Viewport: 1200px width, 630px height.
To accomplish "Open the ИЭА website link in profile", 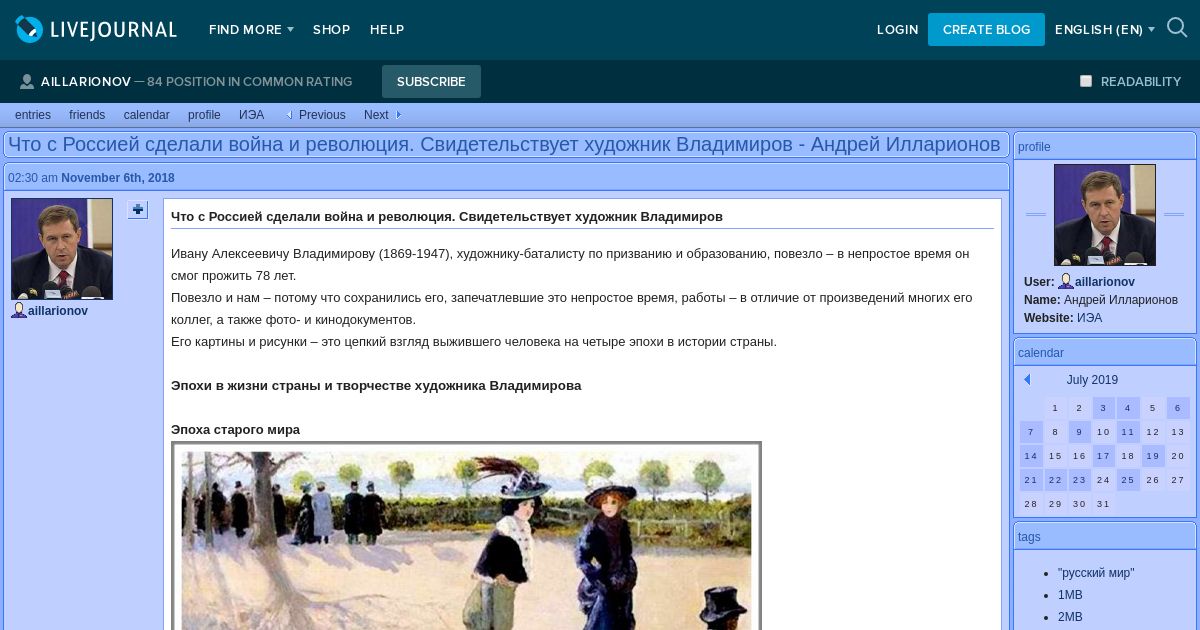I will click(1090, 318).
